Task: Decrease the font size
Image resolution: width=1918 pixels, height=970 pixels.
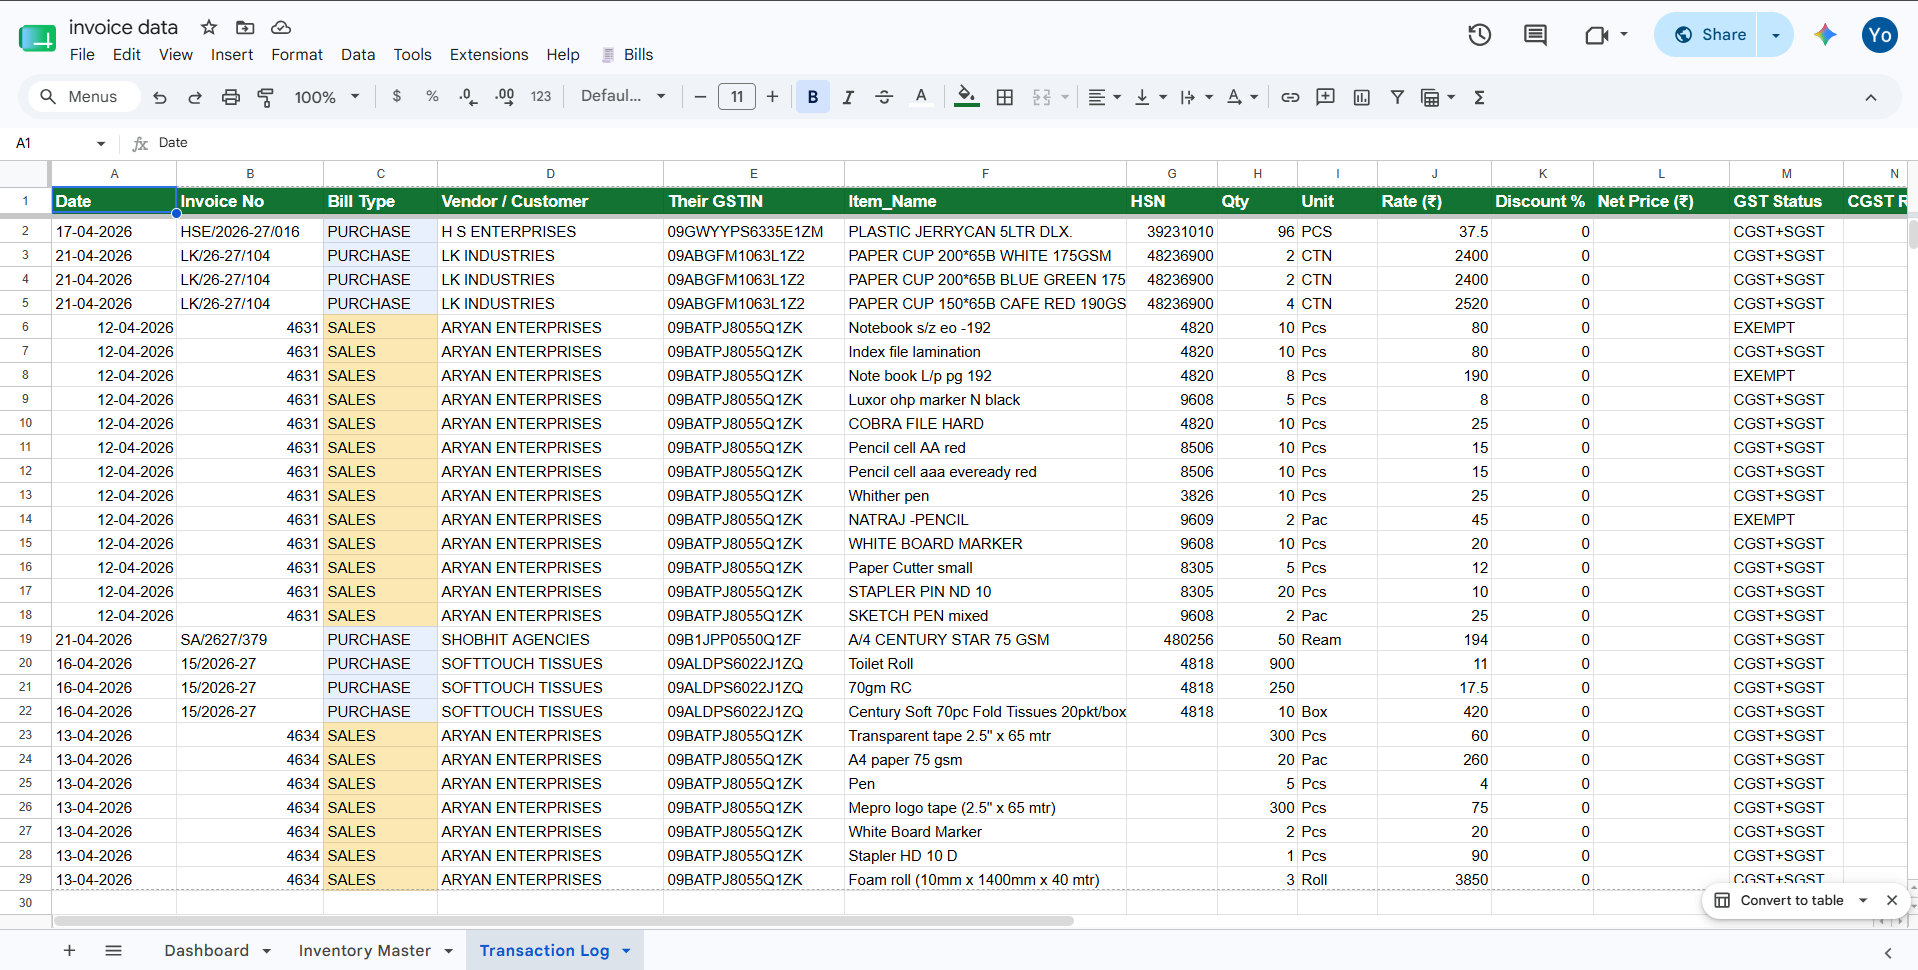Action: pos(700,97)
